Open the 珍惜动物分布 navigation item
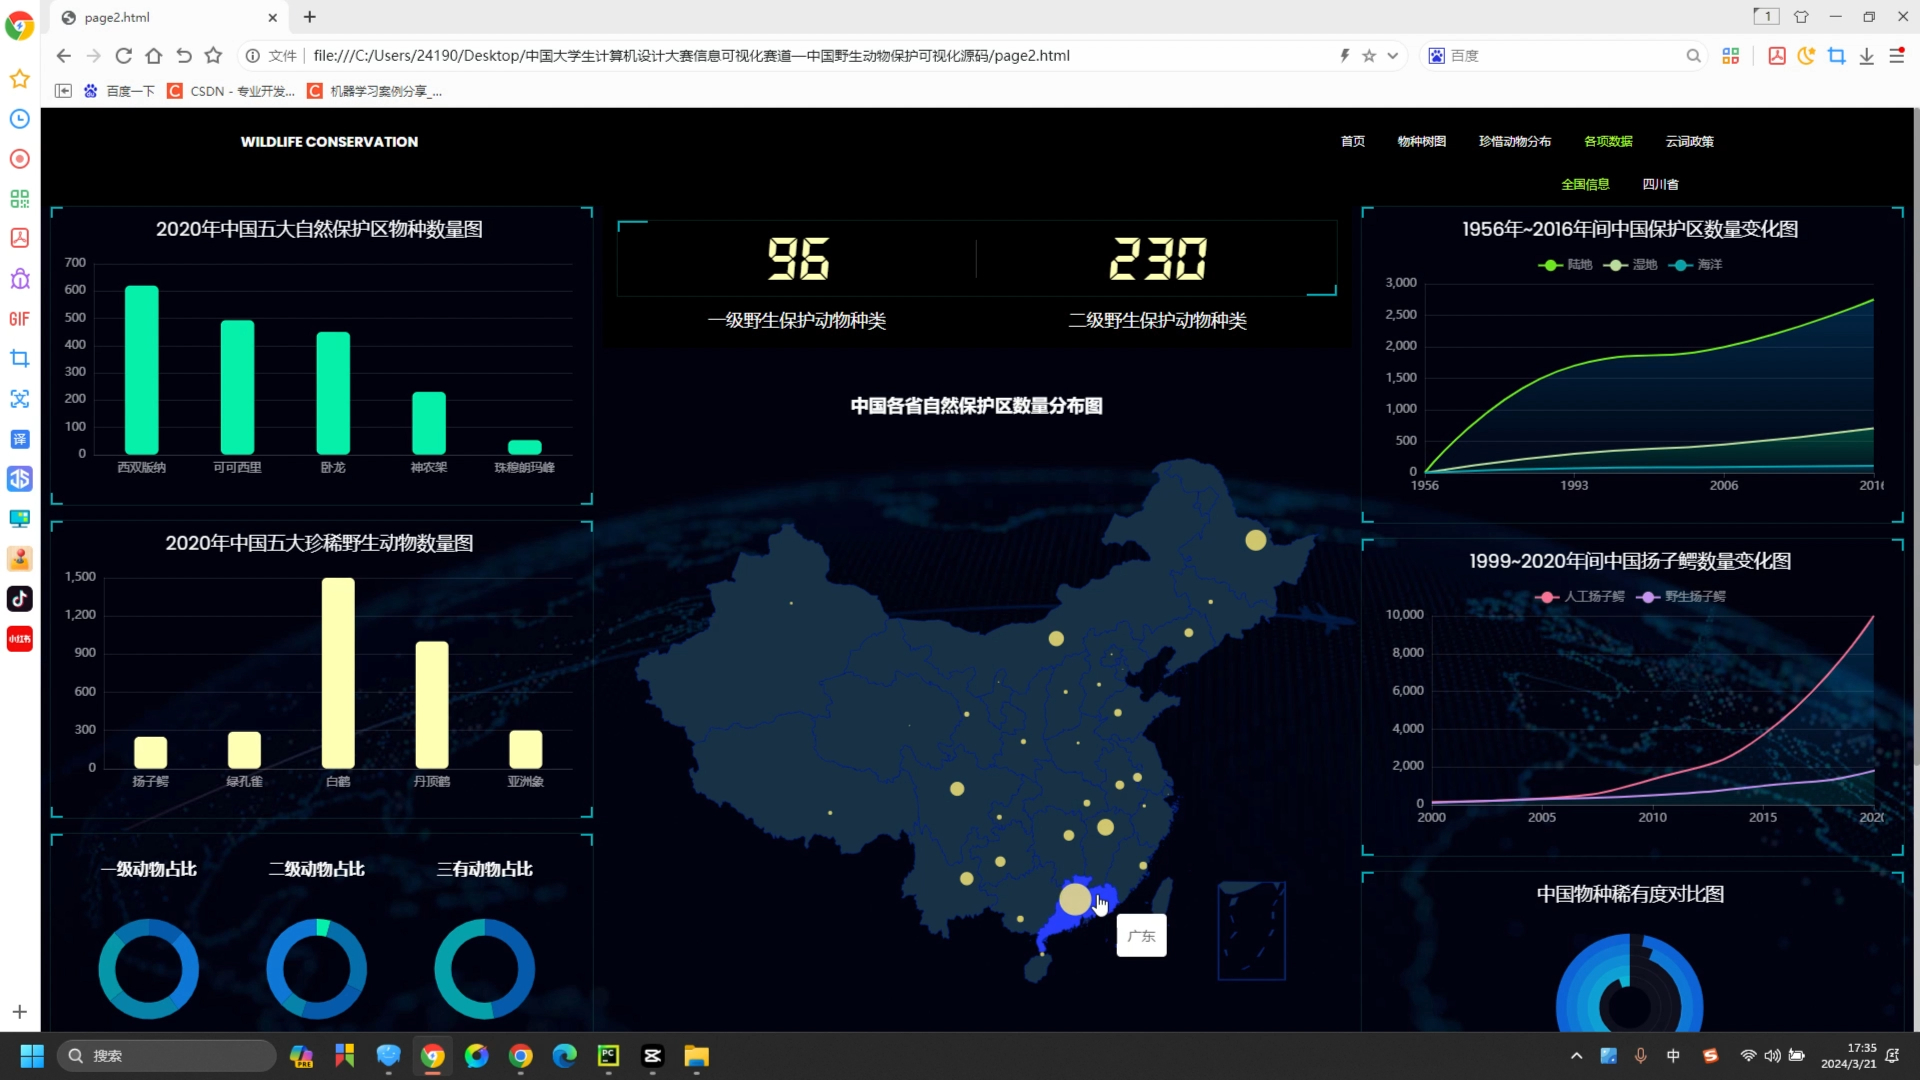1920x1080 pixels. pyautogui.click(x=1515, y=142)
